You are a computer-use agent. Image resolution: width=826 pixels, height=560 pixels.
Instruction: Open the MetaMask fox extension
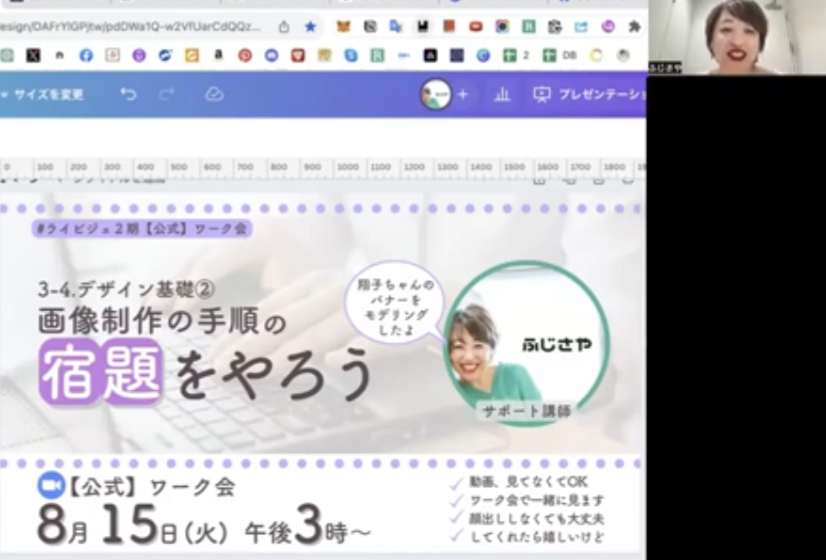(x=343, y=27)
